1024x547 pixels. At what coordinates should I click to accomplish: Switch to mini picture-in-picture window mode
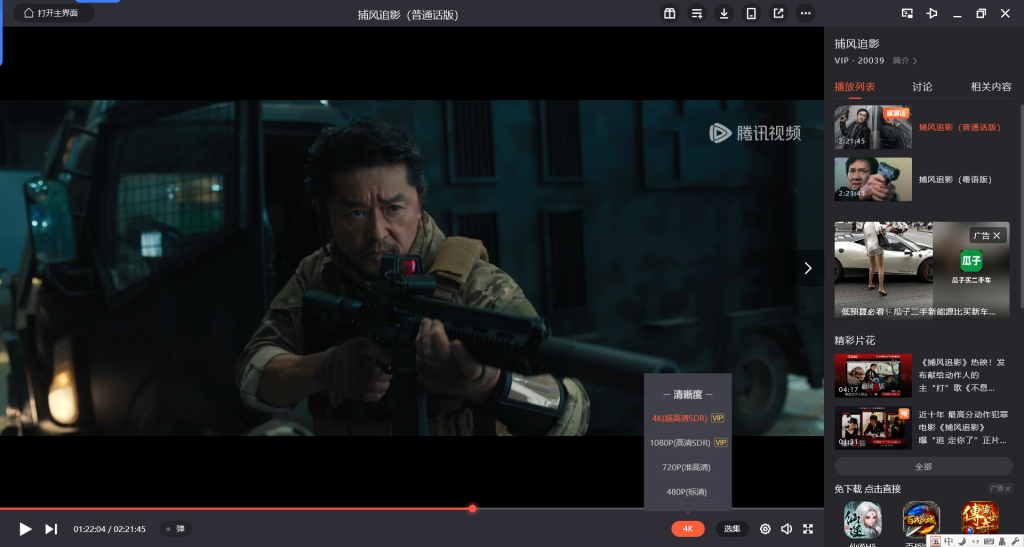tap(907, 13)
